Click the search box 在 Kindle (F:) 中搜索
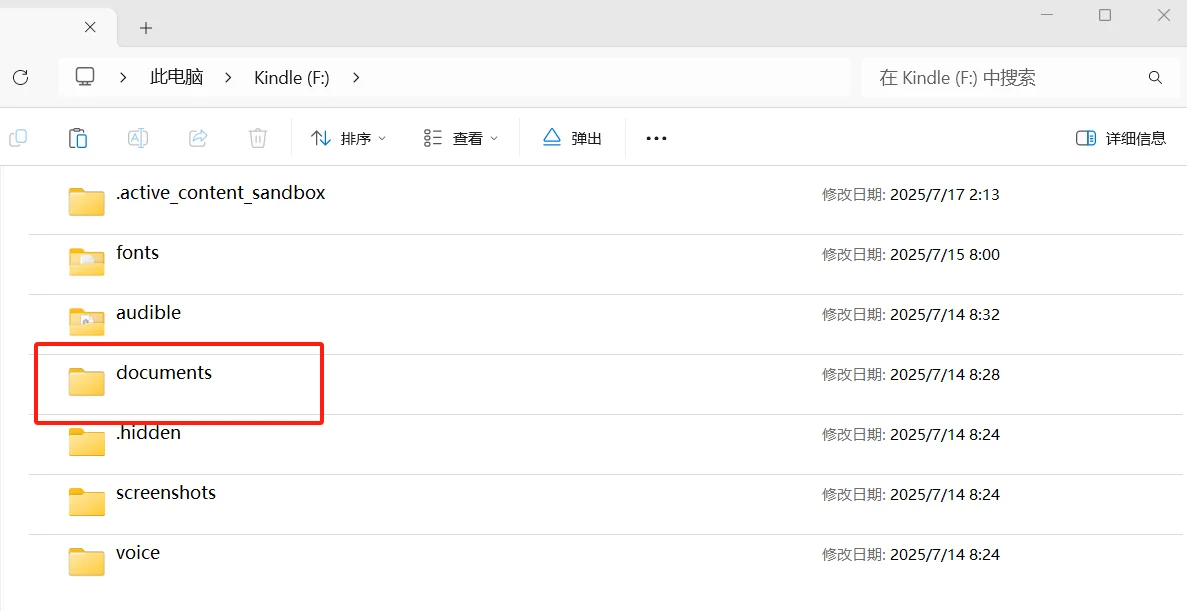The image size is (1187, 611). tap(1020, 77)
